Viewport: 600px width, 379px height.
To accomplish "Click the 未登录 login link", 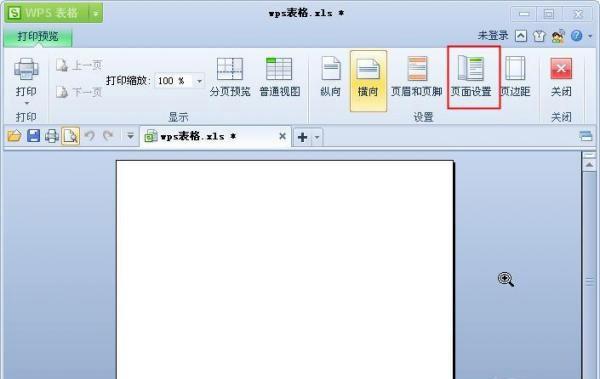I will pyautogui.click(x=493, y=36).
